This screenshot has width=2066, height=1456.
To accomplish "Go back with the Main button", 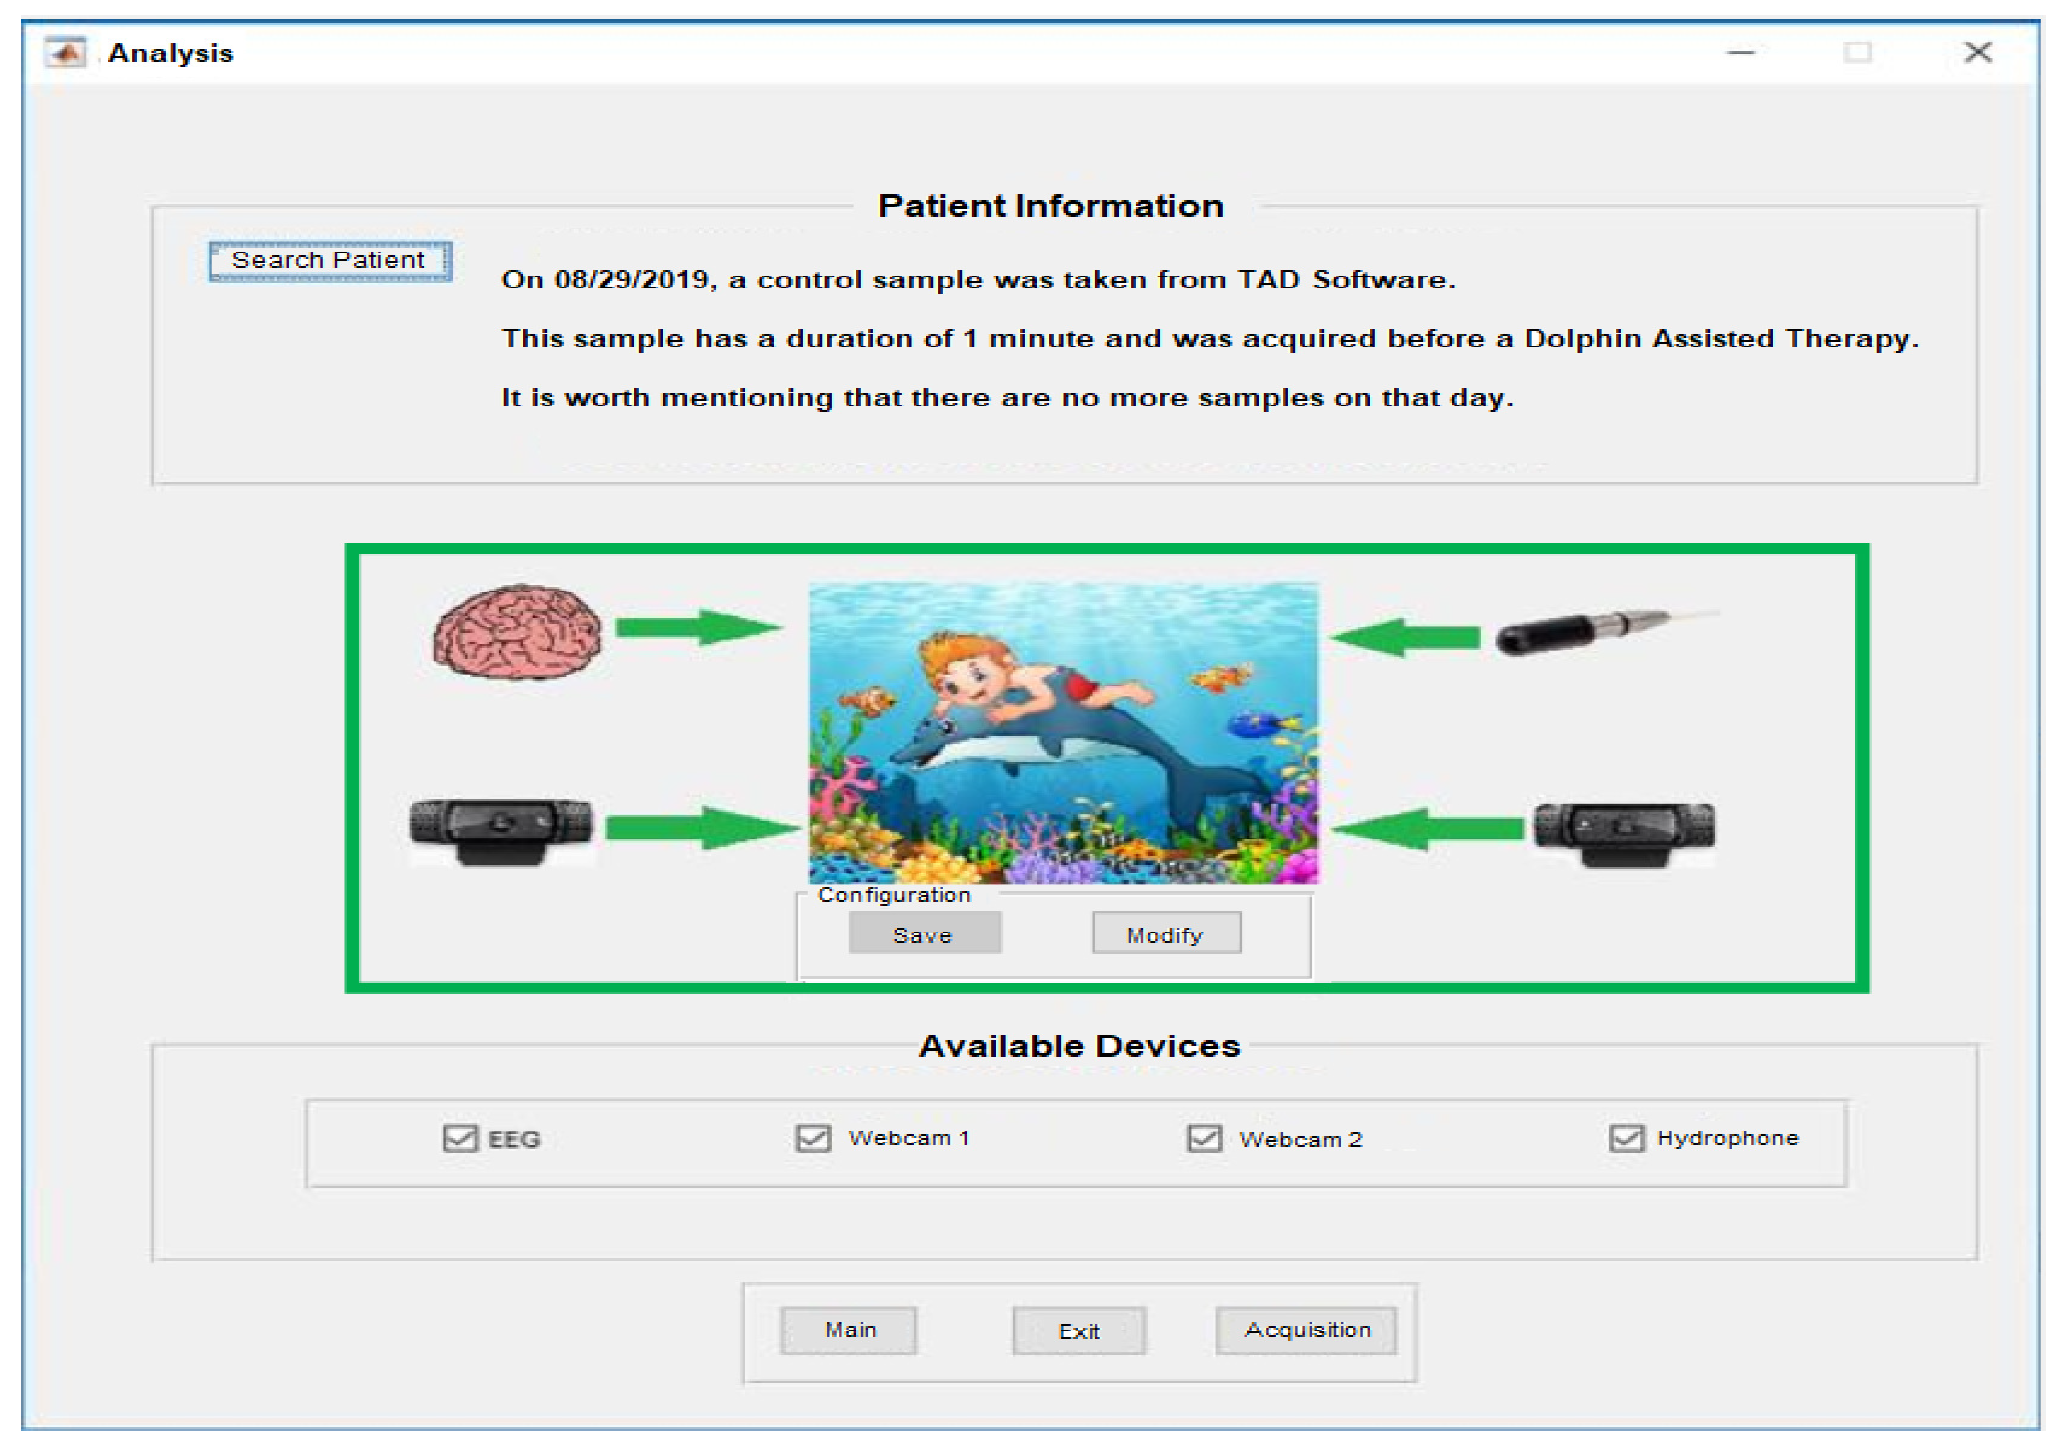I will pos(849,1330).
